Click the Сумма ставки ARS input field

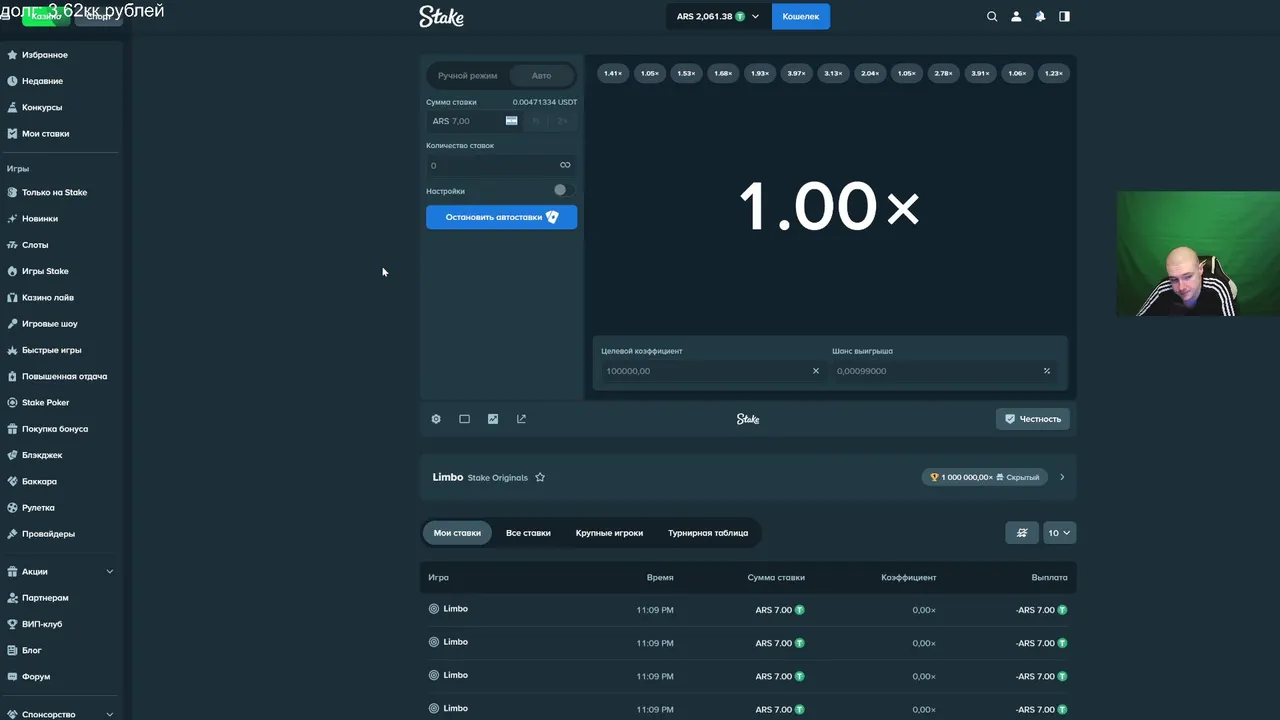tap(473, 121)
